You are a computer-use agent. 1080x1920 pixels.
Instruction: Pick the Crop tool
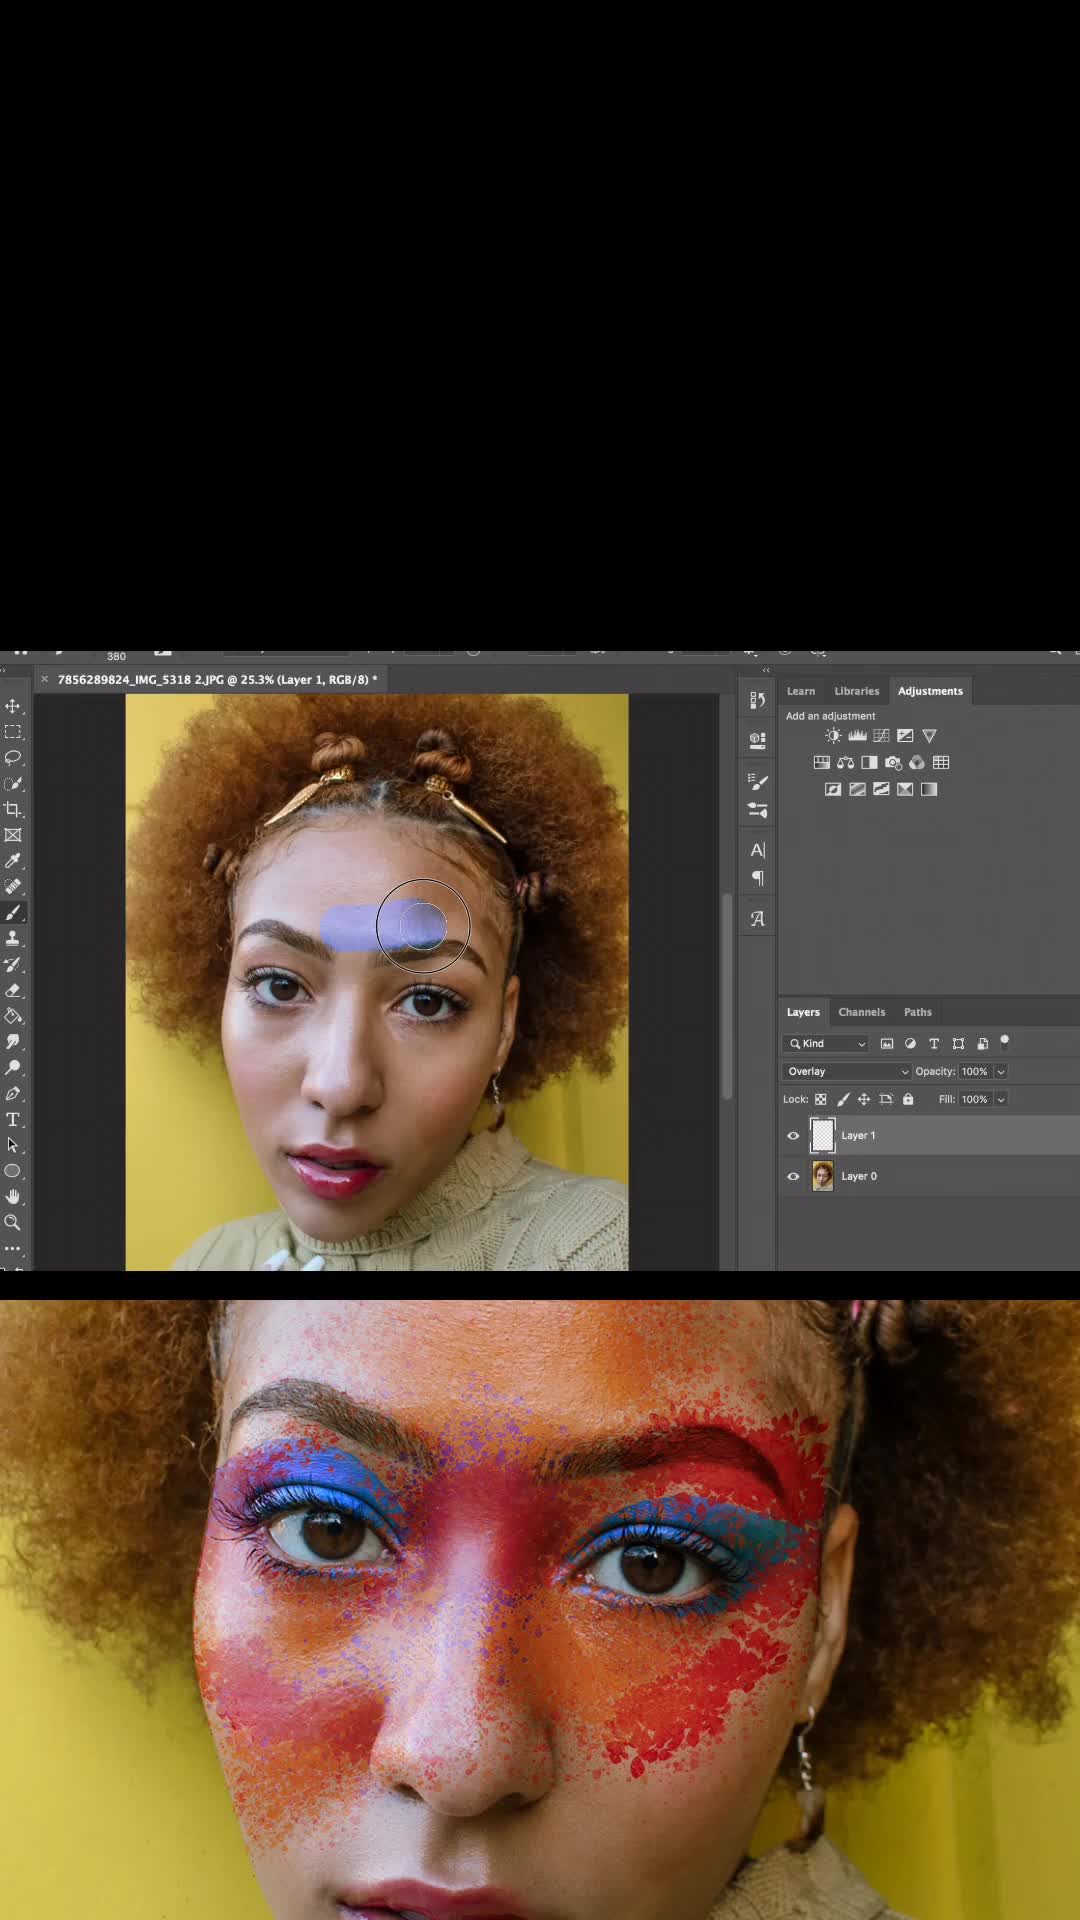13,809
